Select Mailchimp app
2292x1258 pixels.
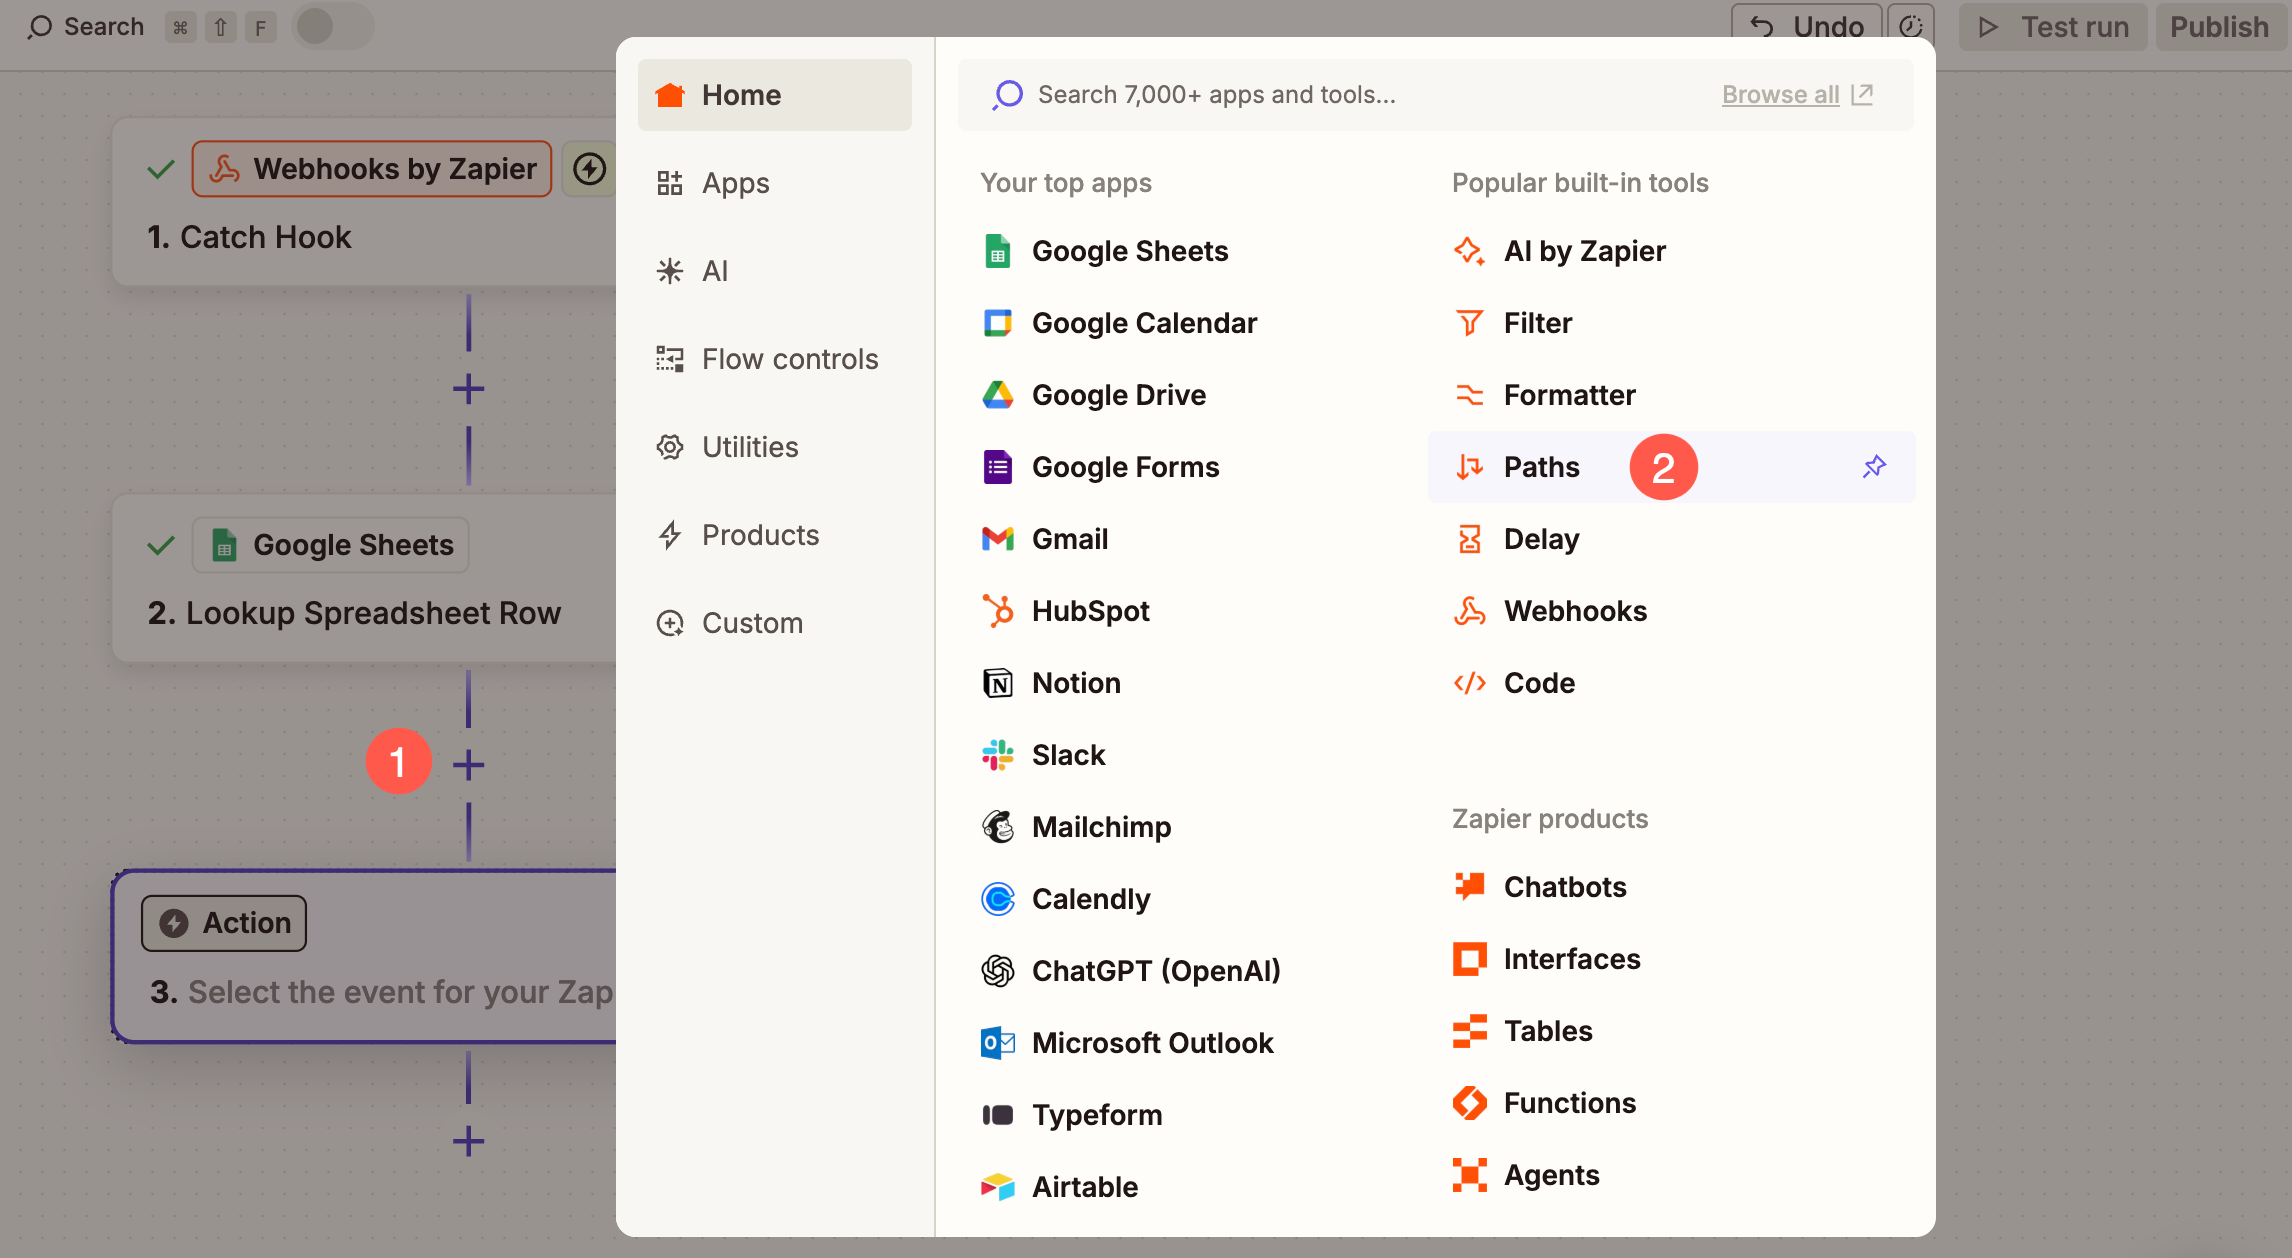pyautogui.click(x=1076, y=827)
